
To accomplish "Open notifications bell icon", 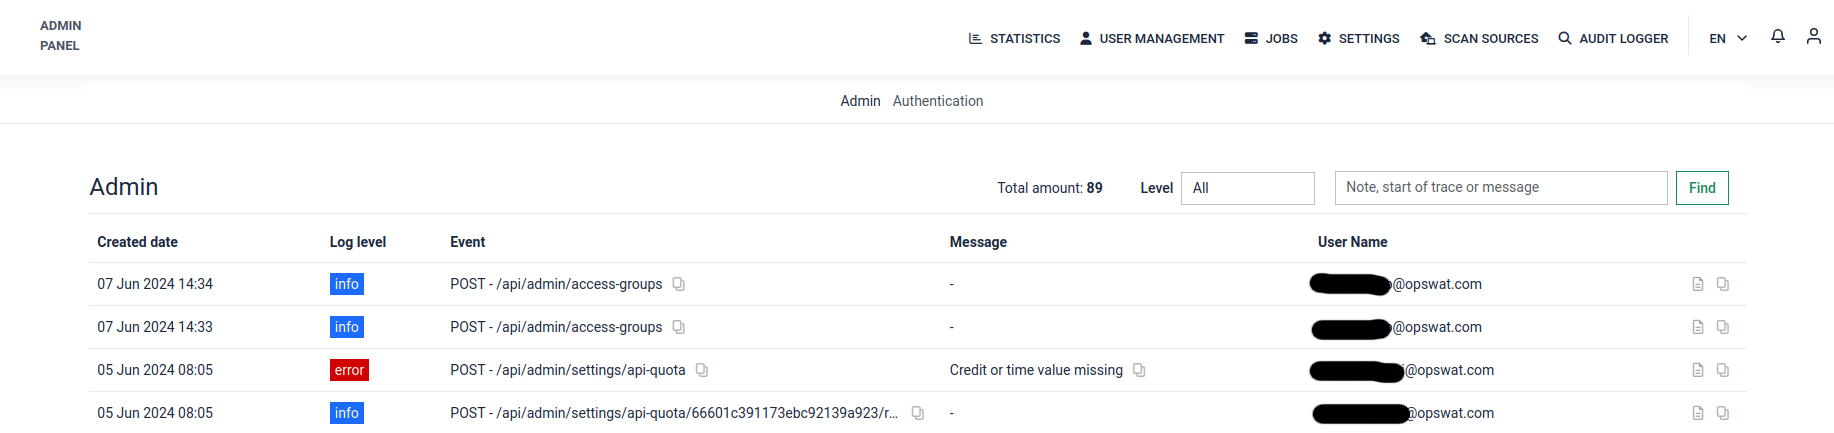I will (1777, 37).
